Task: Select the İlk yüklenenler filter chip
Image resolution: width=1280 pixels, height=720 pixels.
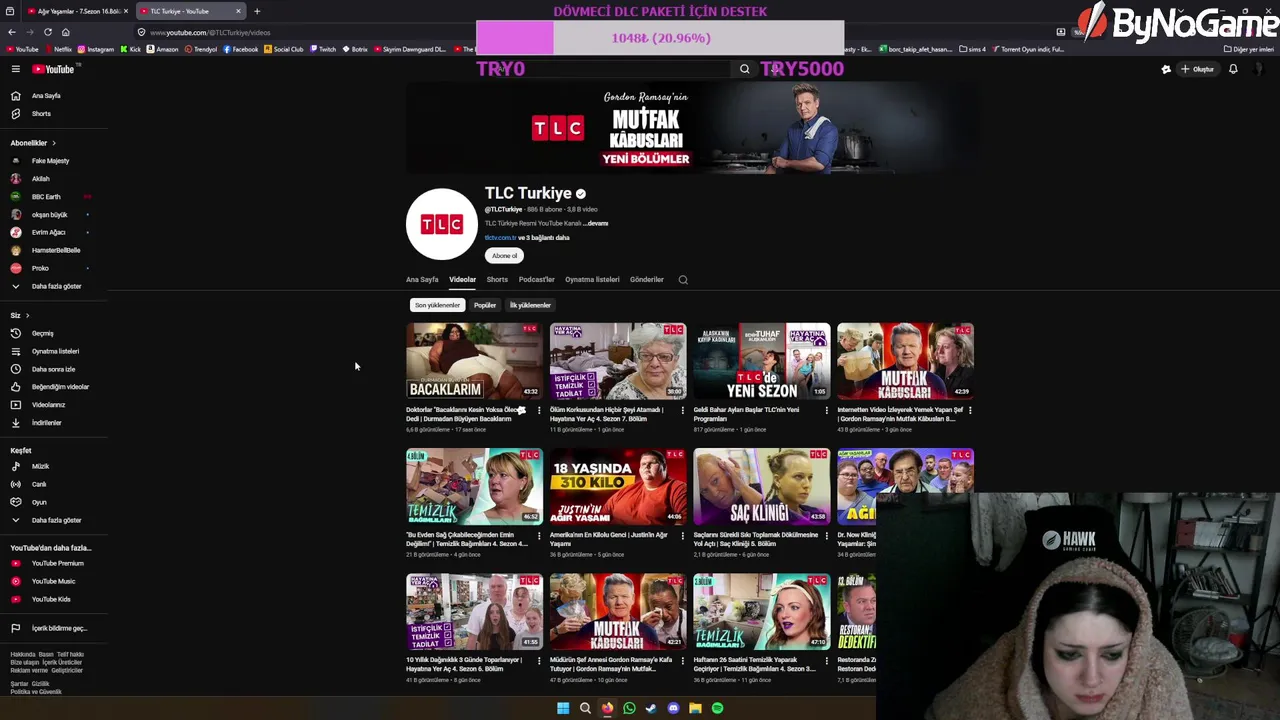Action: pyautogui.click(x=530, y=305)
